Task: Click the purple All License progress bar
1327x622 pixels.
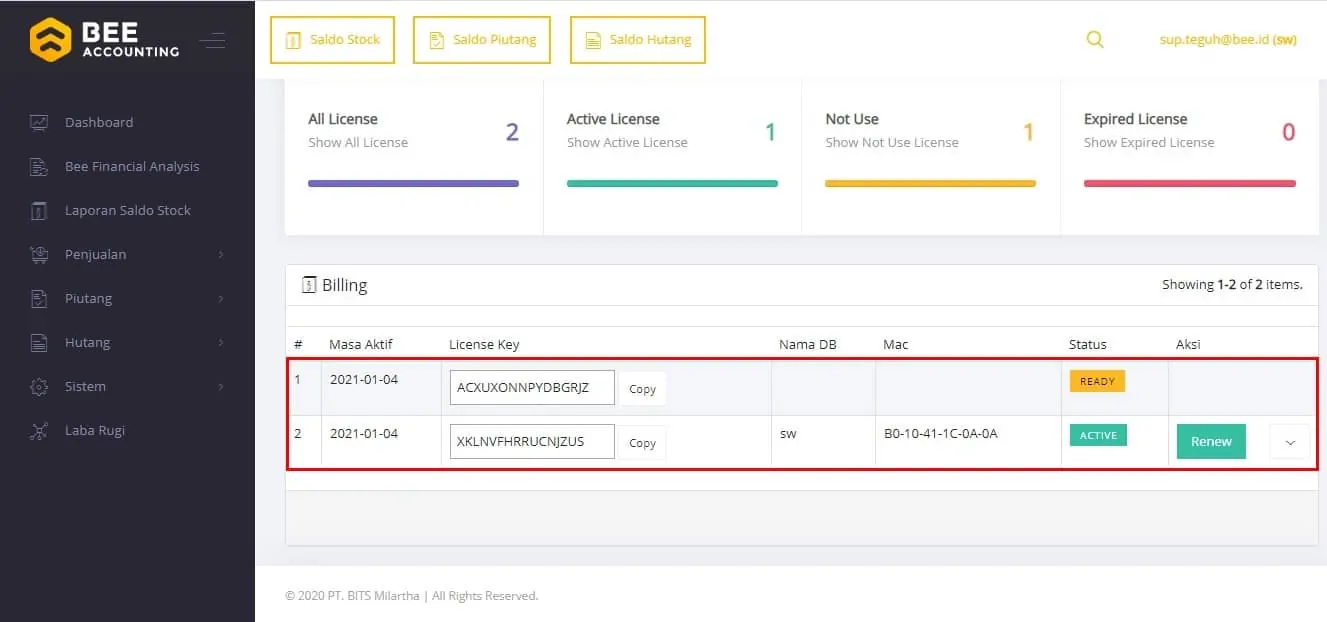Action: click(x=413, y=184)
